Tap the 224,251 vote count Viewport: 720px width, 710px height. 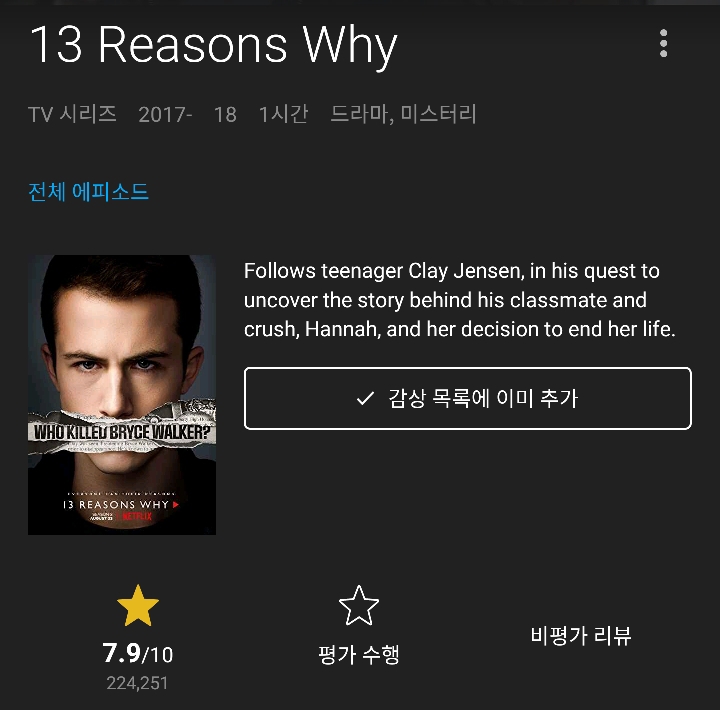(137, 683)
